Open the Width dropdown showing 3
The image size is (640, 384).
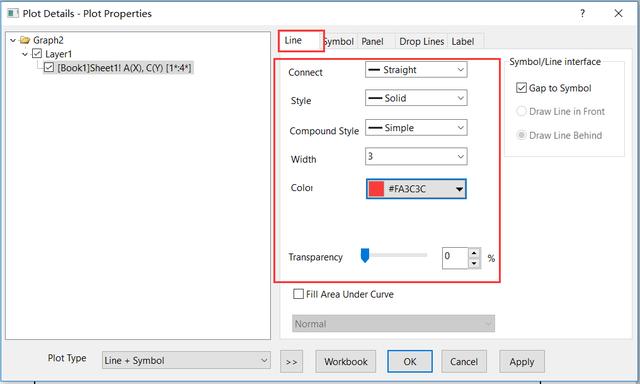tap(416, 156)
